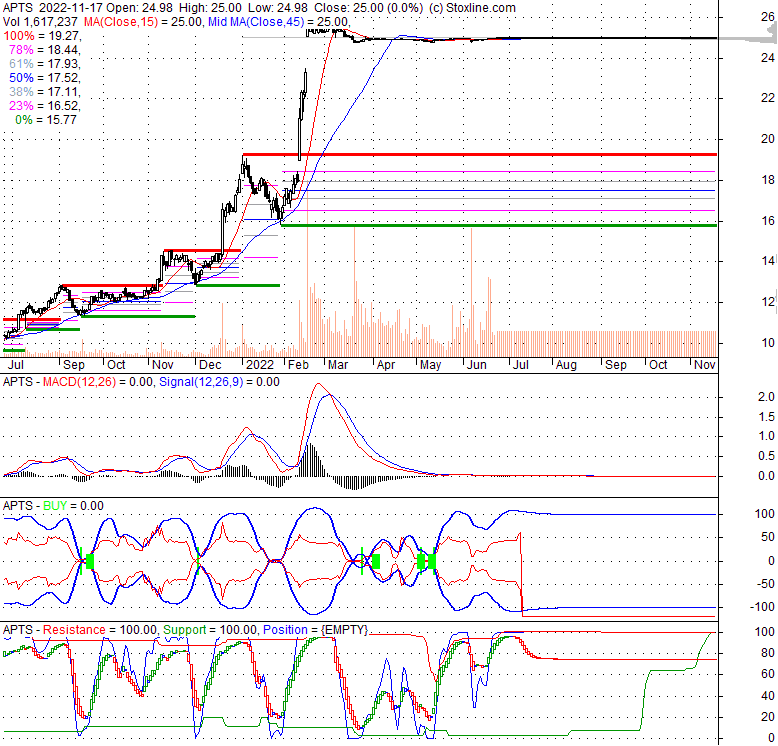The height and width of the screenshot is (746, 778).
Task: Click the 'Vol 1,617,237' label
Action: 40,22
